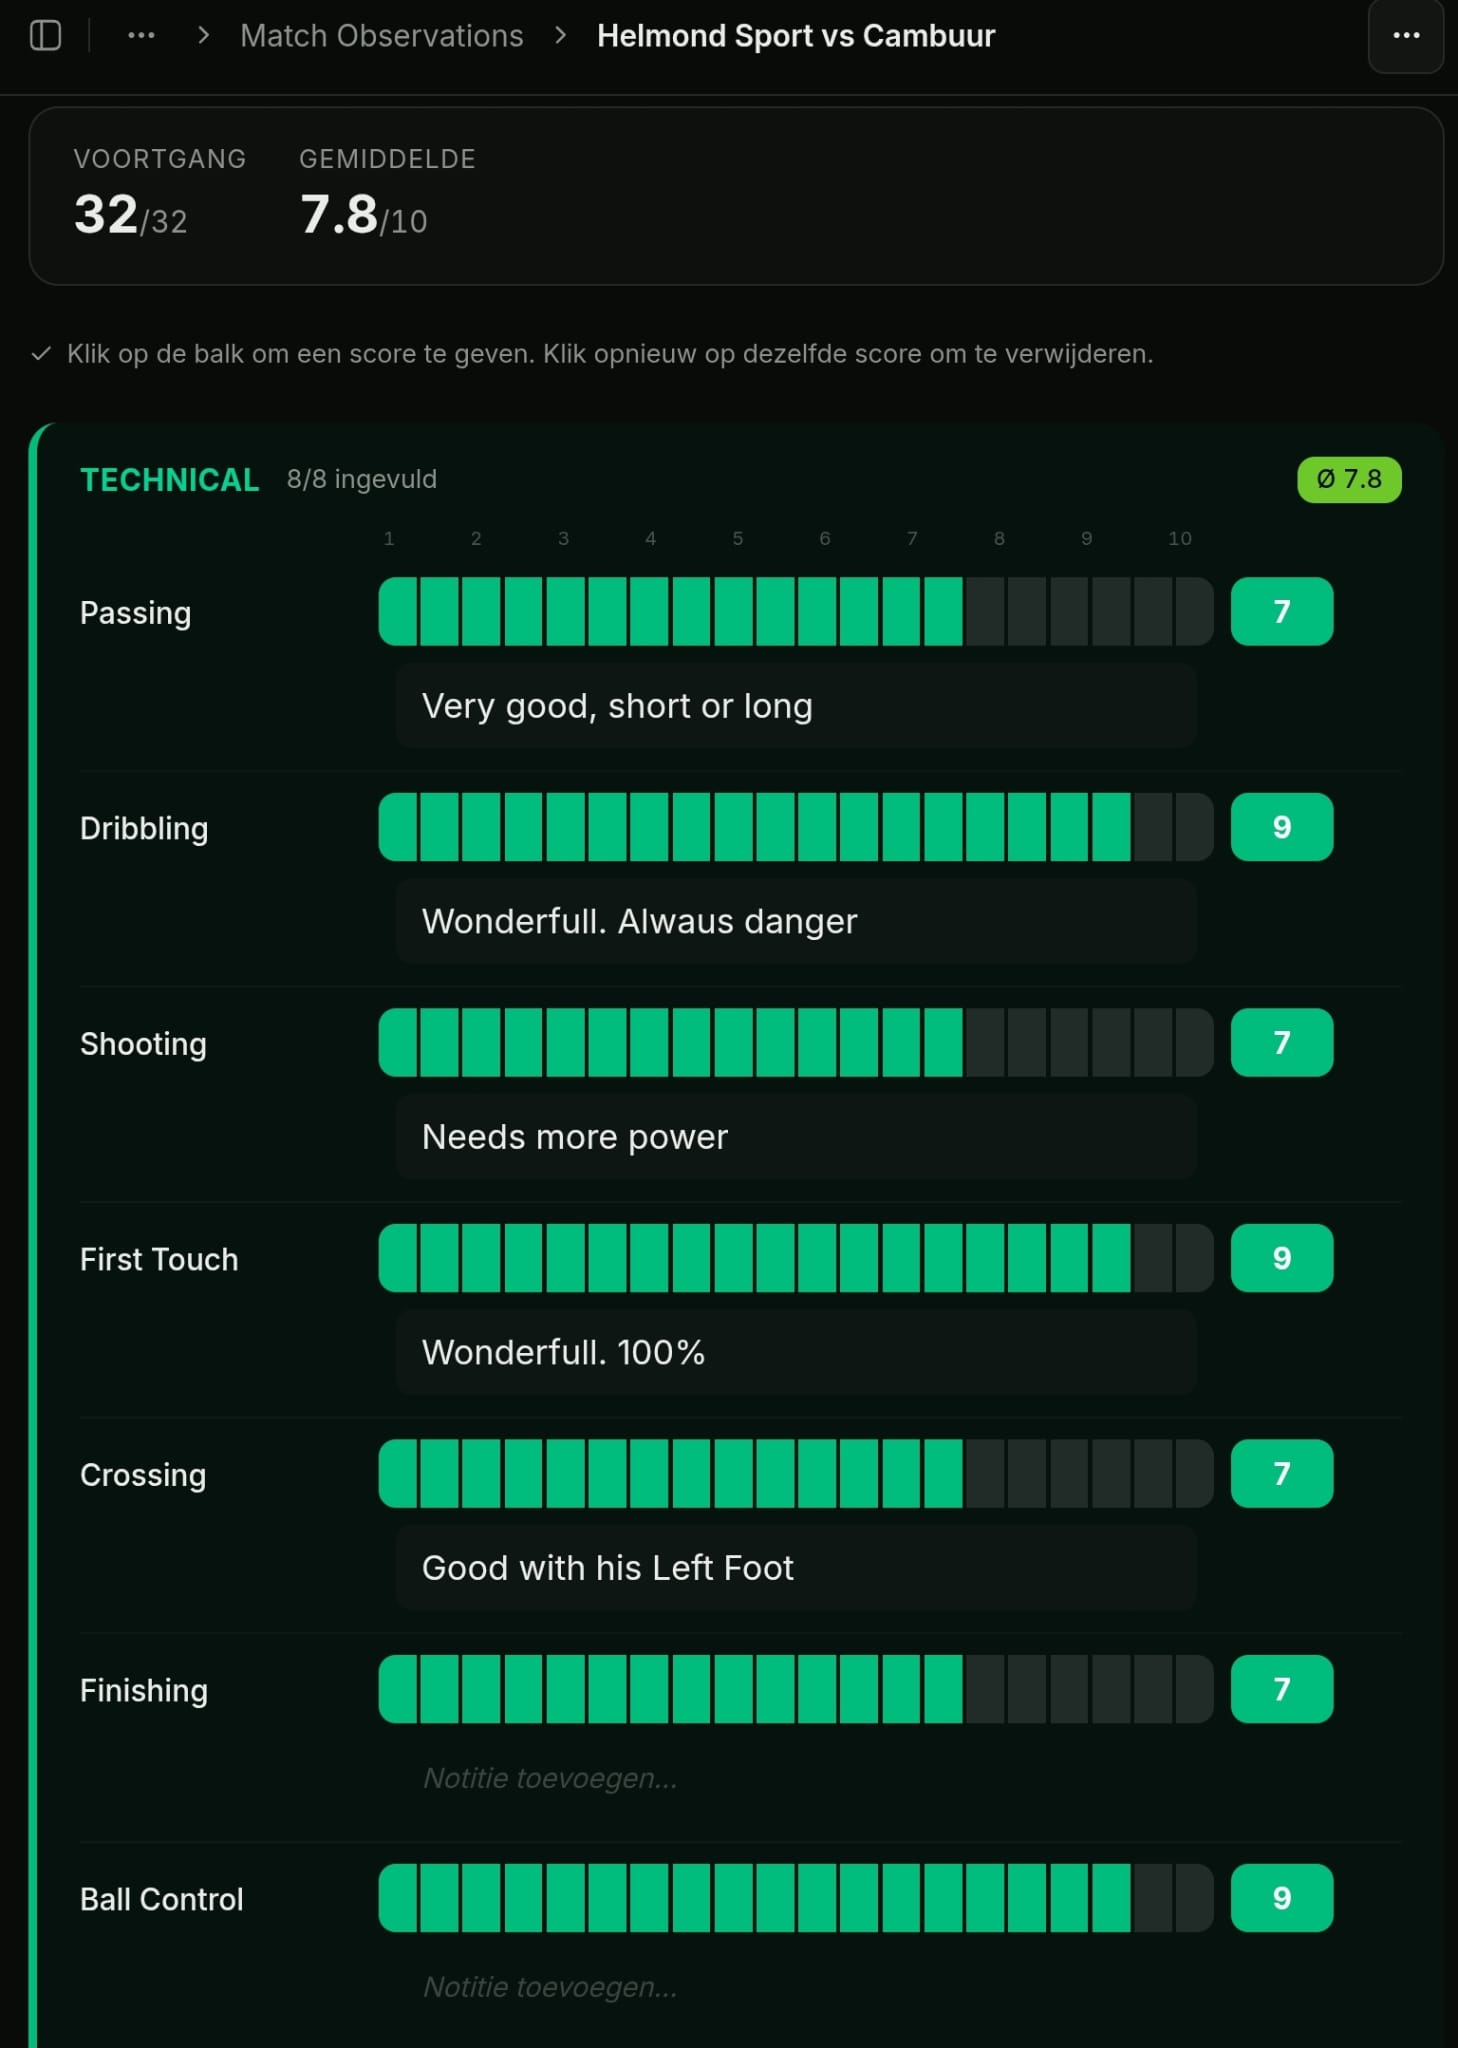
Task: Add a note under Ball Control
Action: click(x=795, y=1987)
